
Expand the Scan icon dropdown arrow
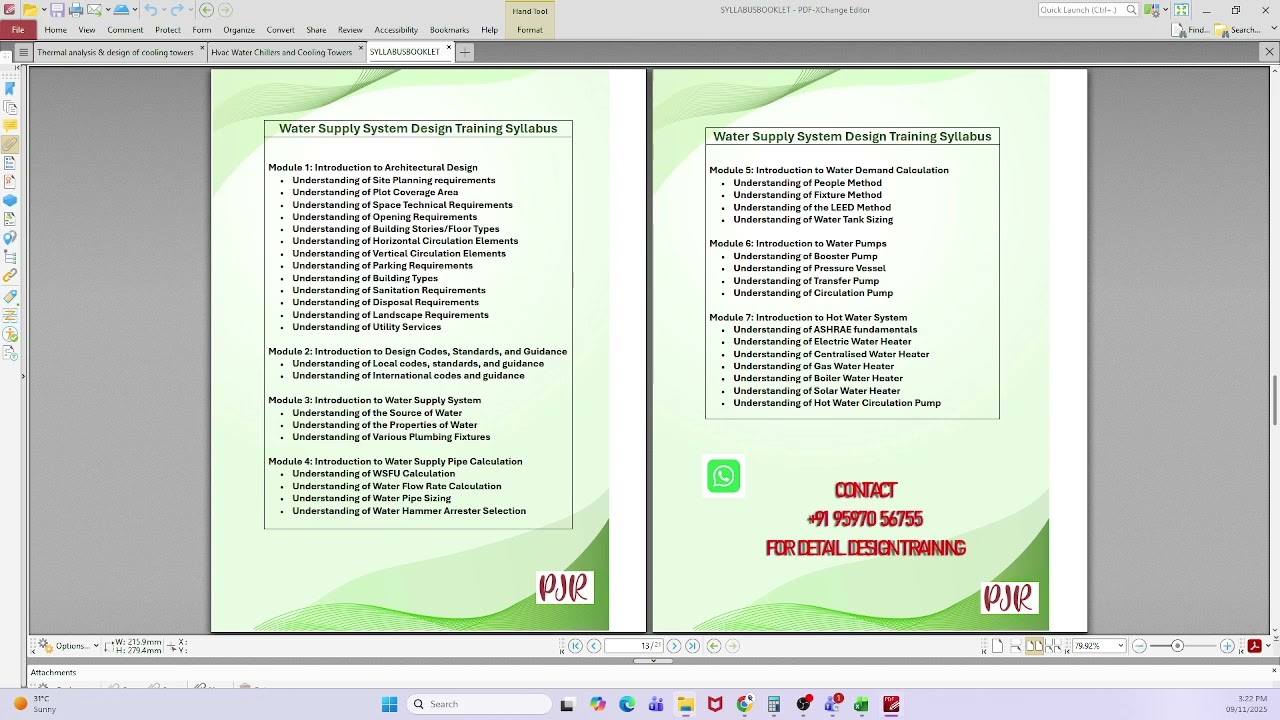click(135, 10)
